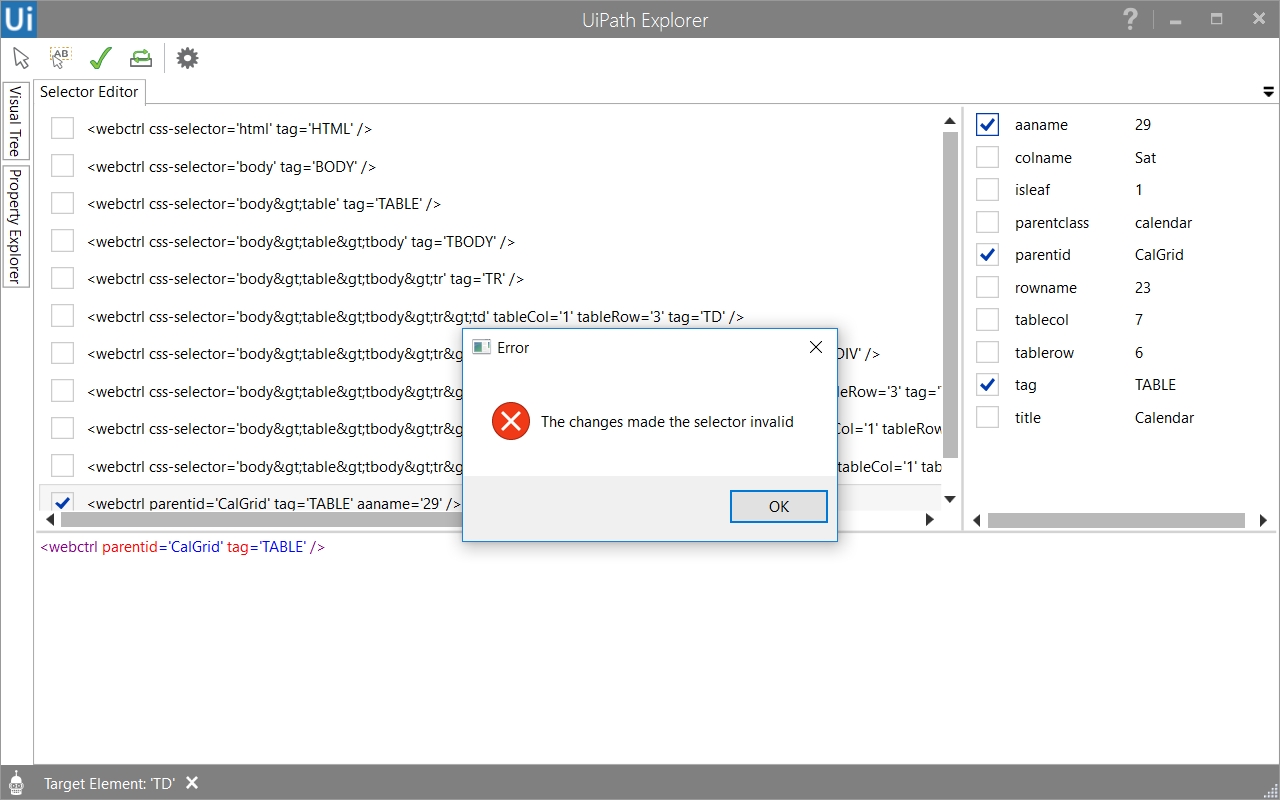
Task: Toggle the checkbox for the html webctrl row
Action: (62, 128)
